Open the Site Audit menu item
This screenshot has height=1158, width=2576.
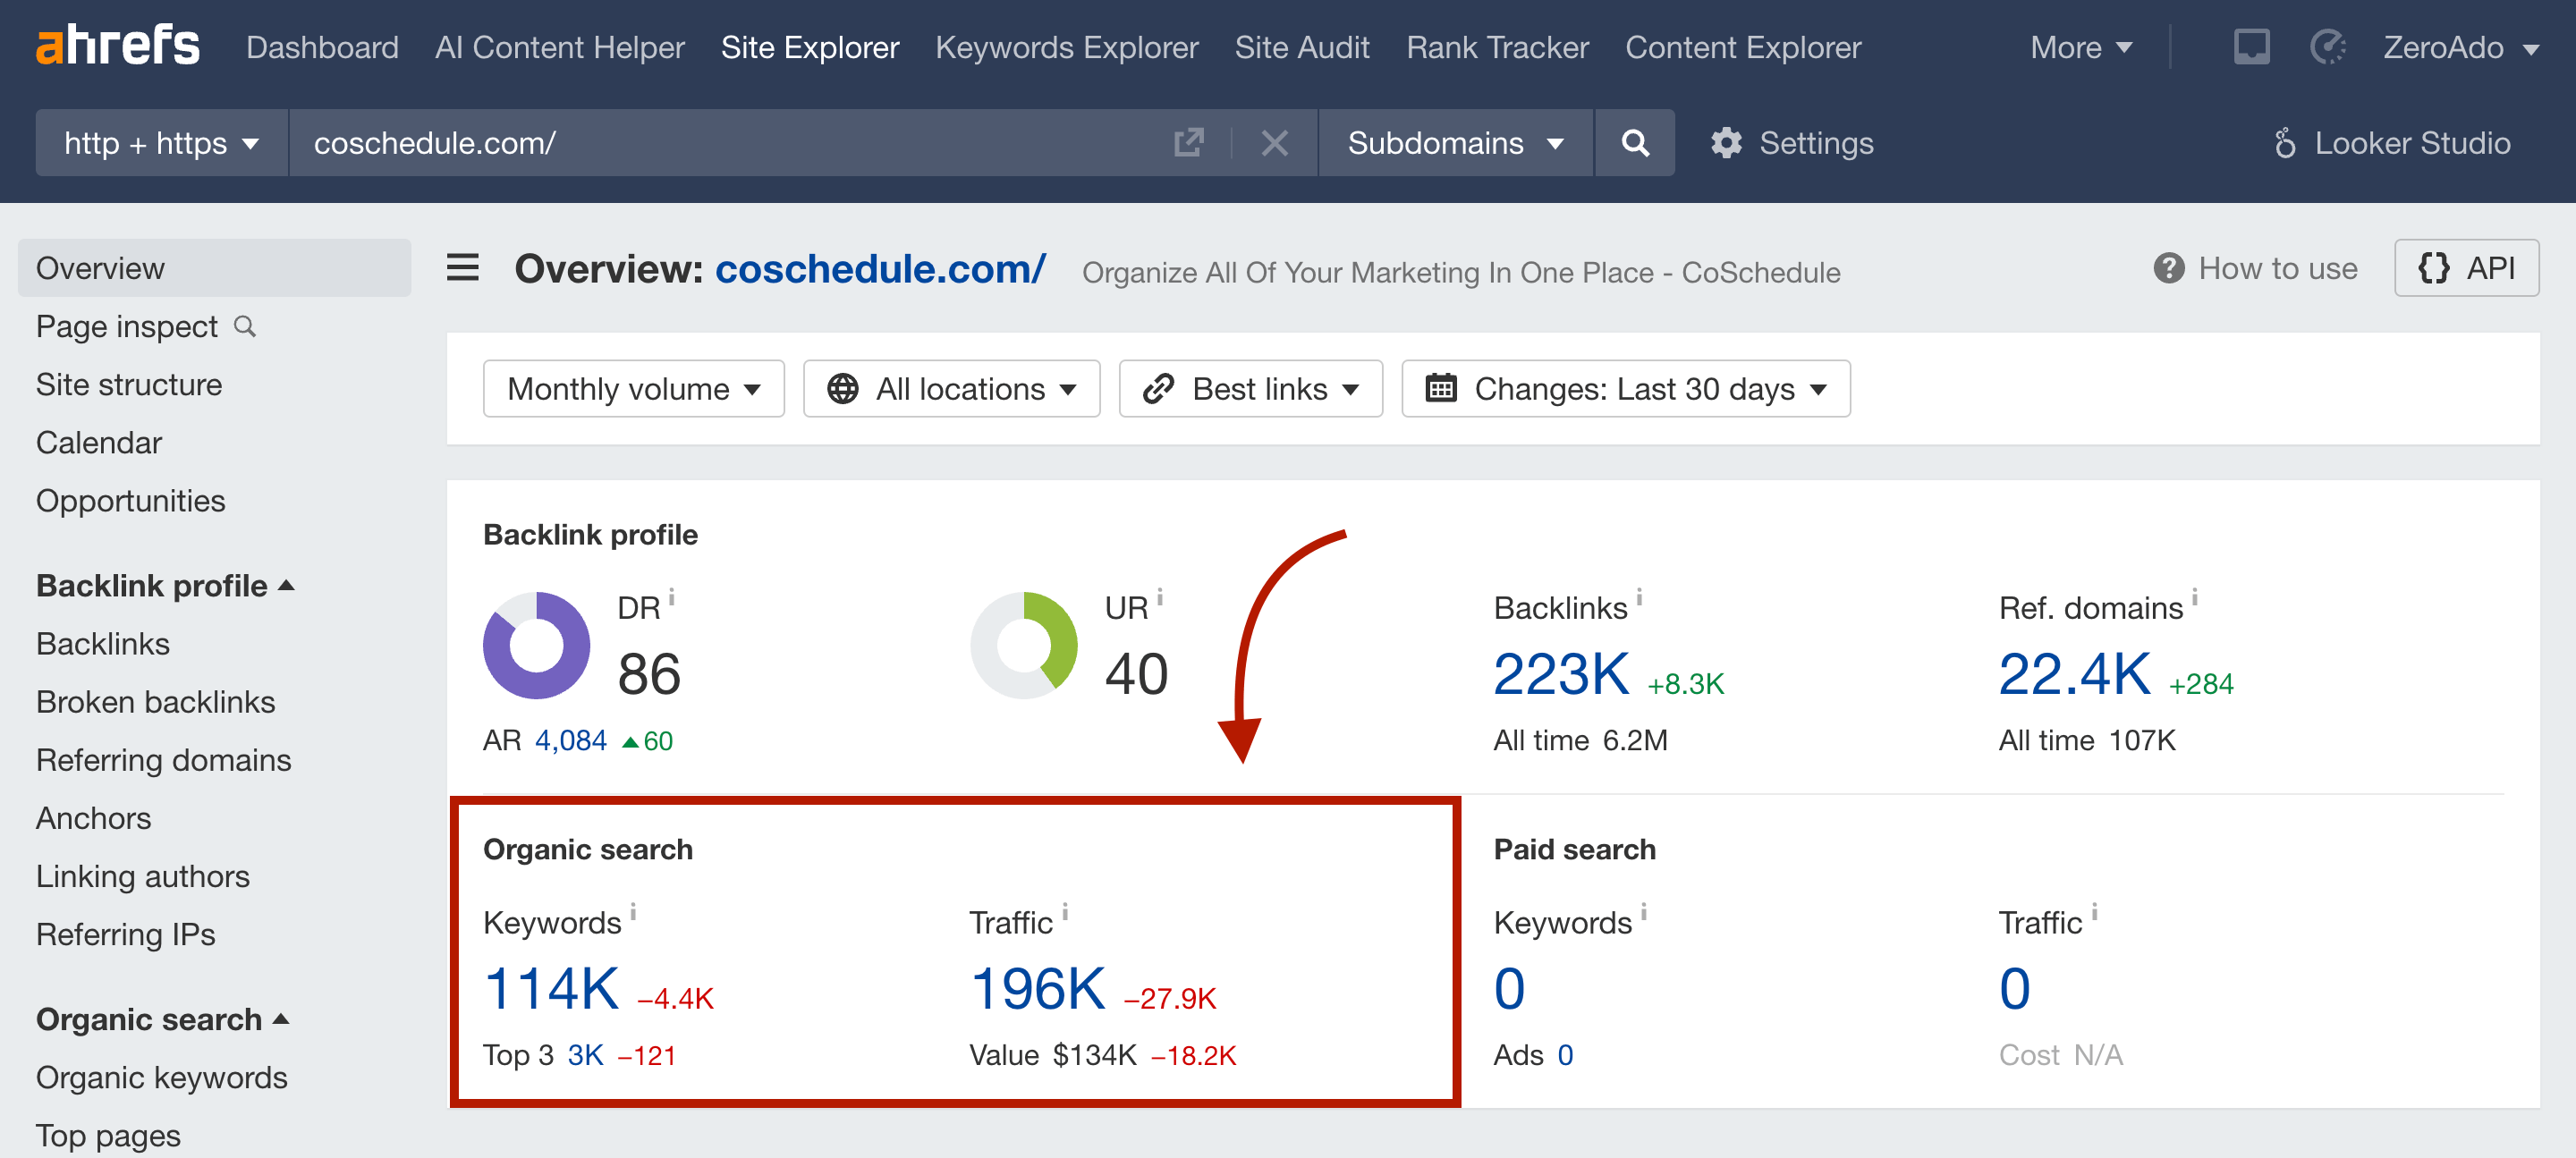pos(1302,47)
